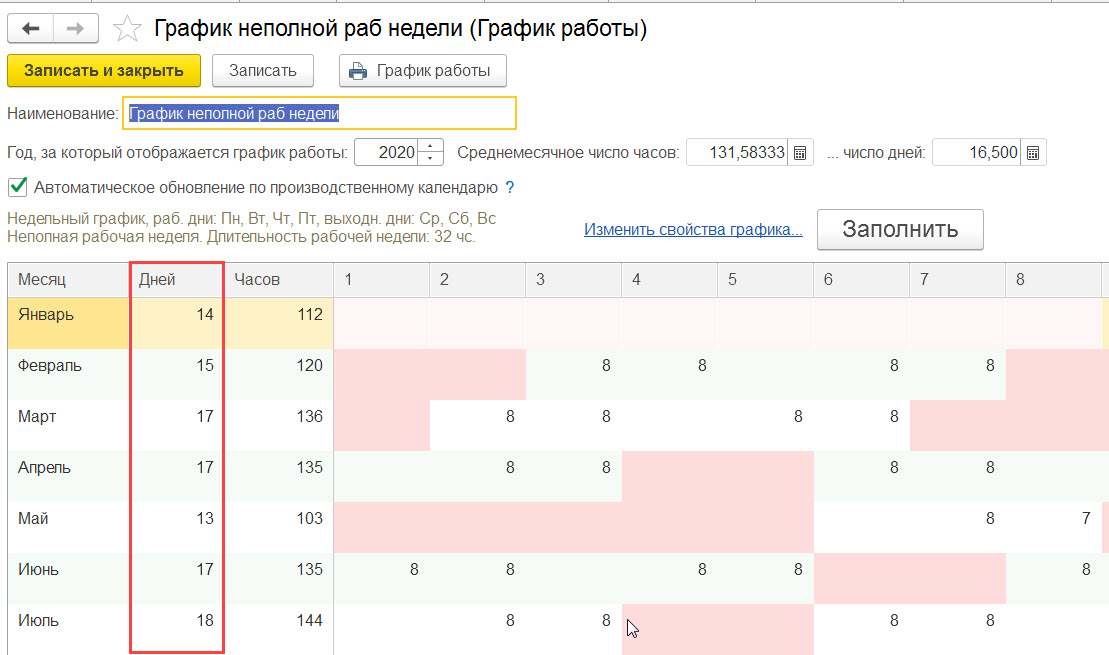This screenshot has width=1109, height=655.
Task: Decrease the year with the stepper down arrow
Action: [430, 158]
